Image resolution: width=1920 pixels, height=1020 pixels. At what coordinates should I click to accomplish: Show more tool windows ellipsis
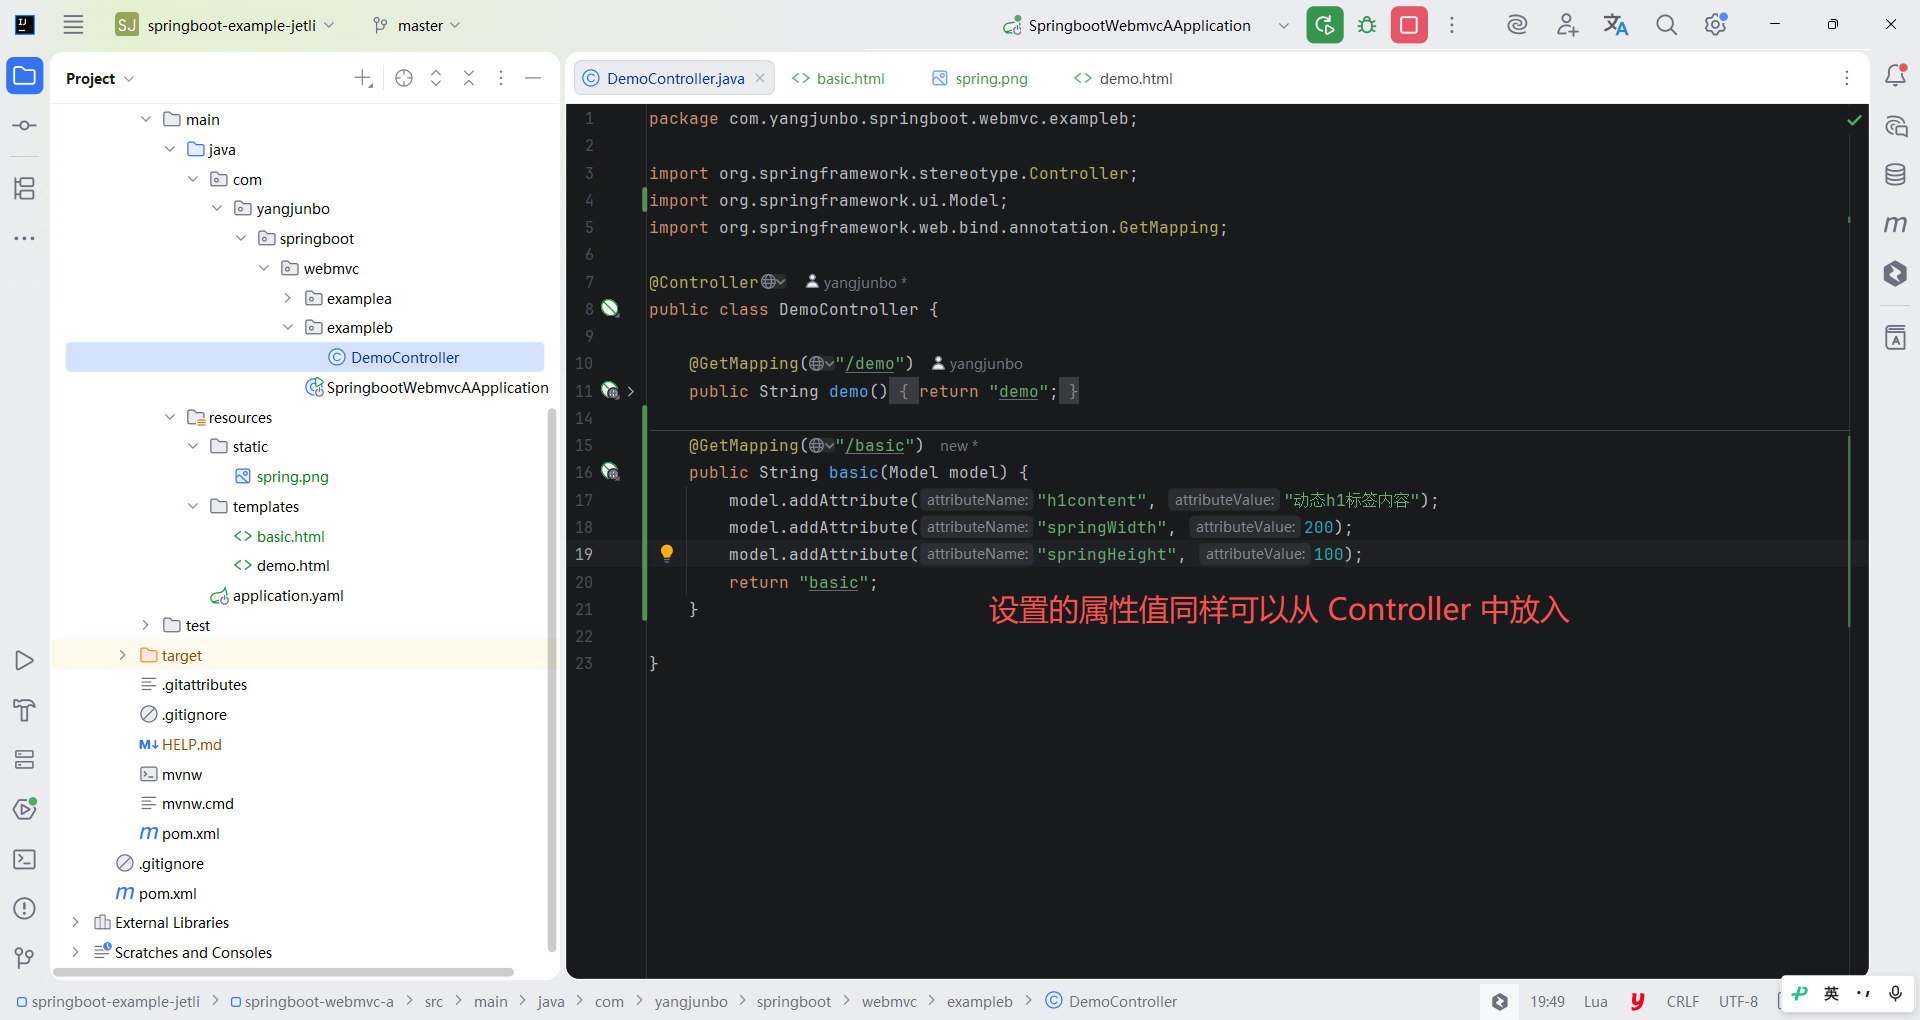(x=24, y=238)
